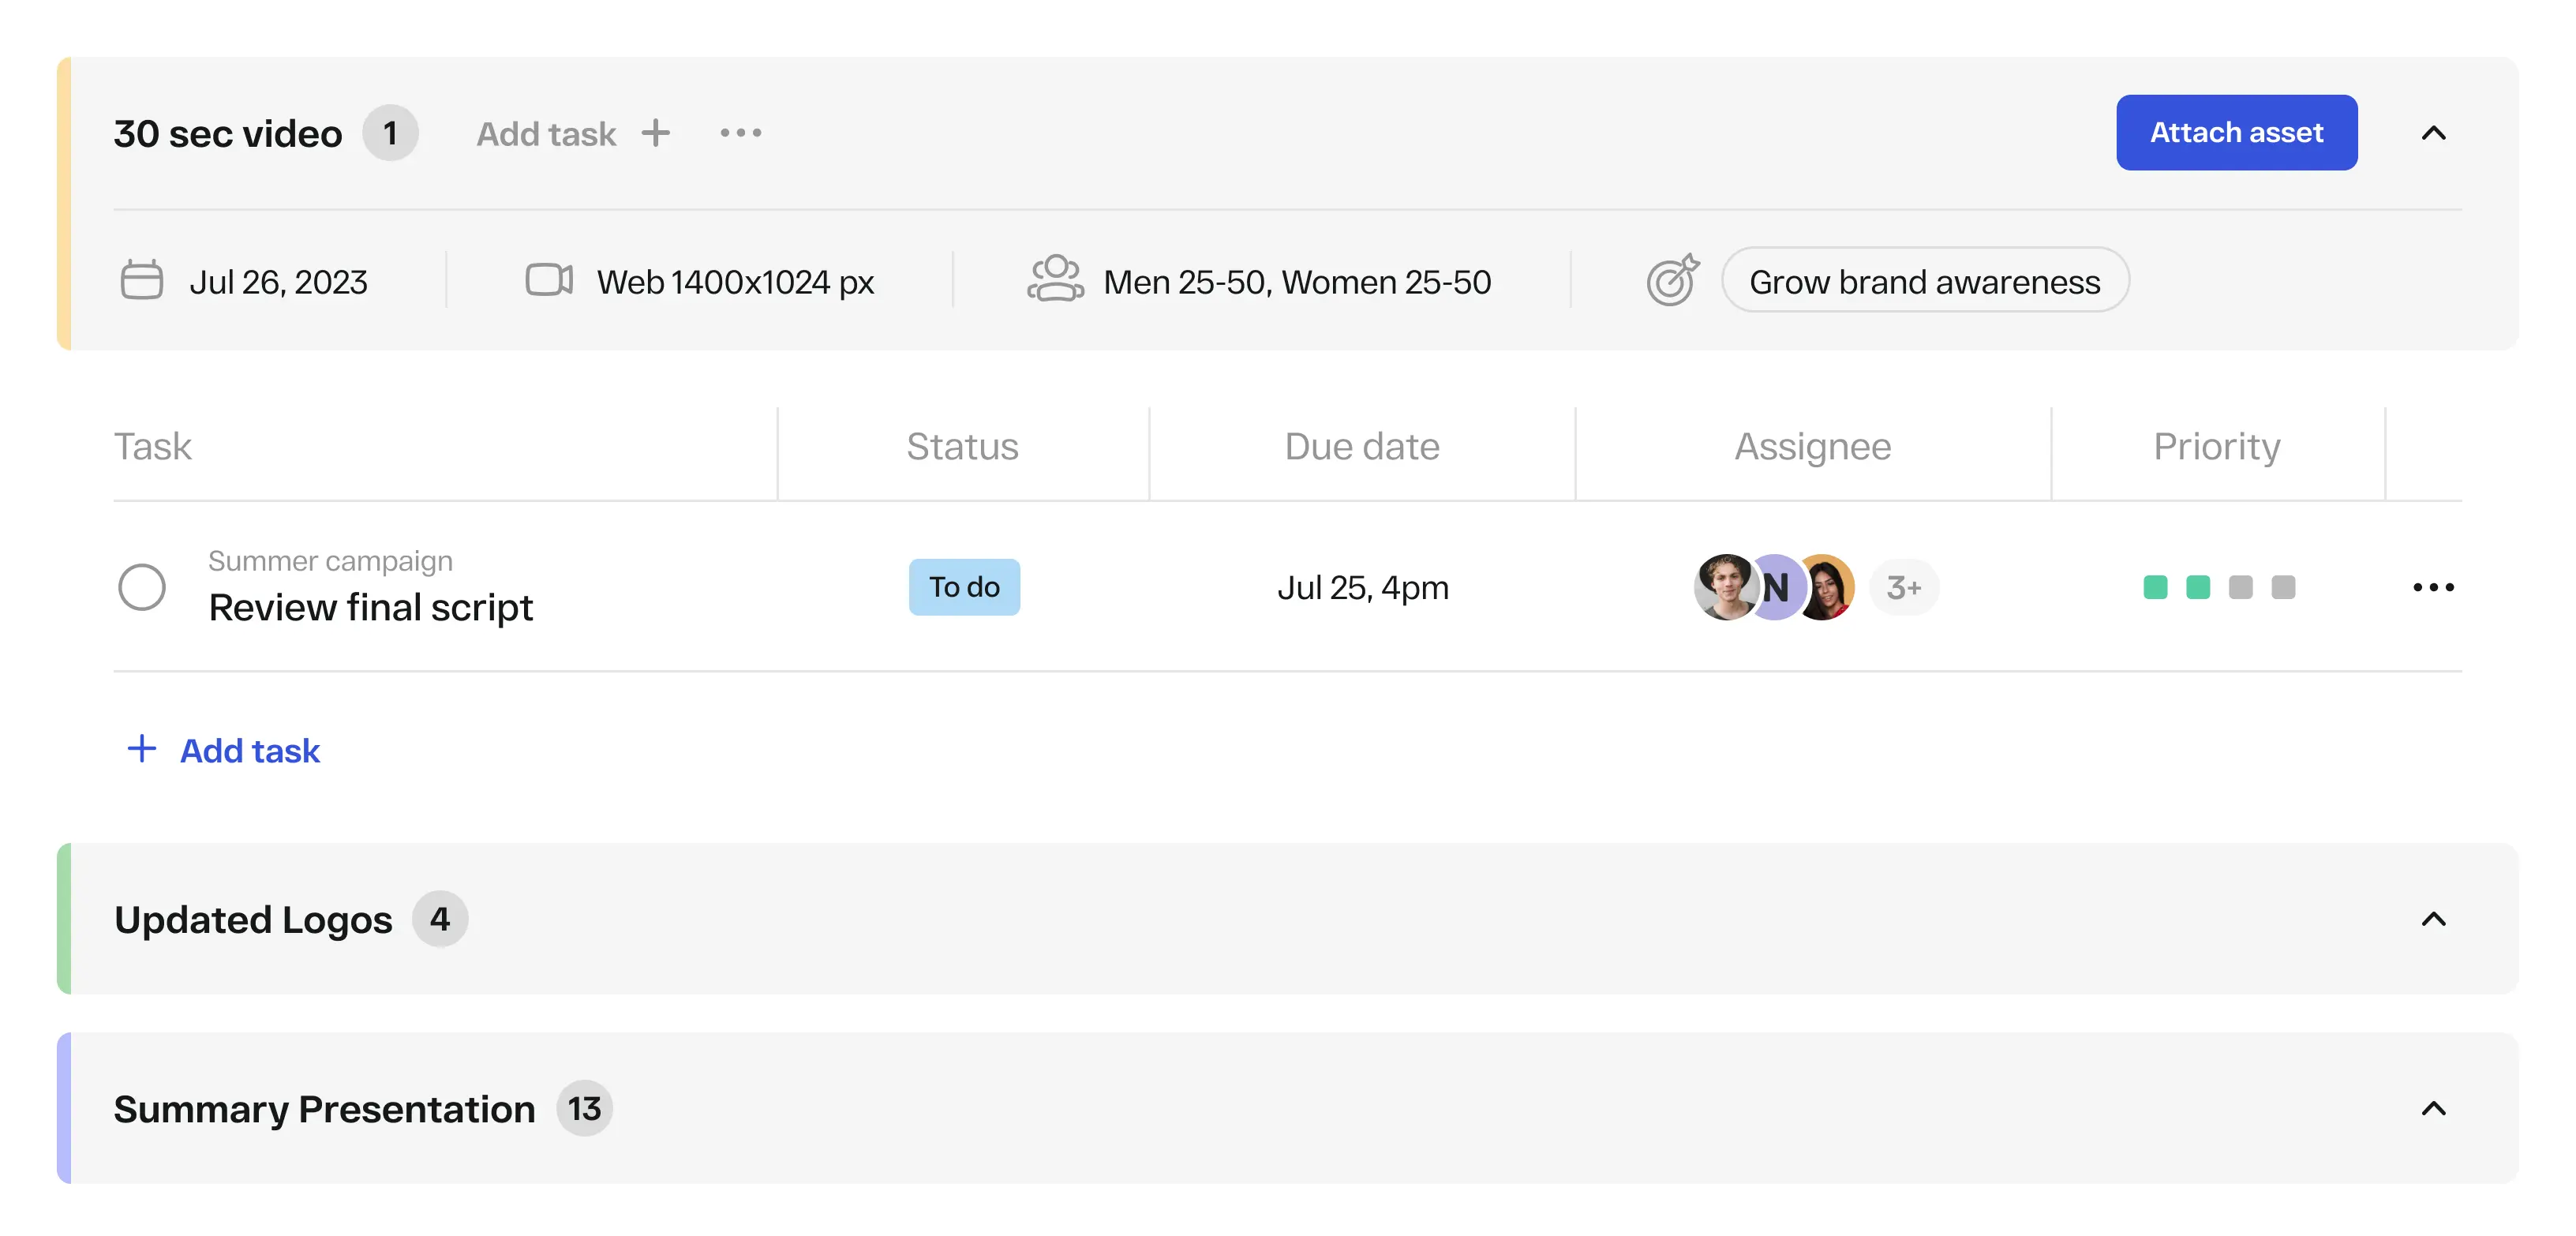The height and width of the screenshot is (1236, 2576).
Task: Set priority by clicking the third priority square
Action: point(2240,587)
